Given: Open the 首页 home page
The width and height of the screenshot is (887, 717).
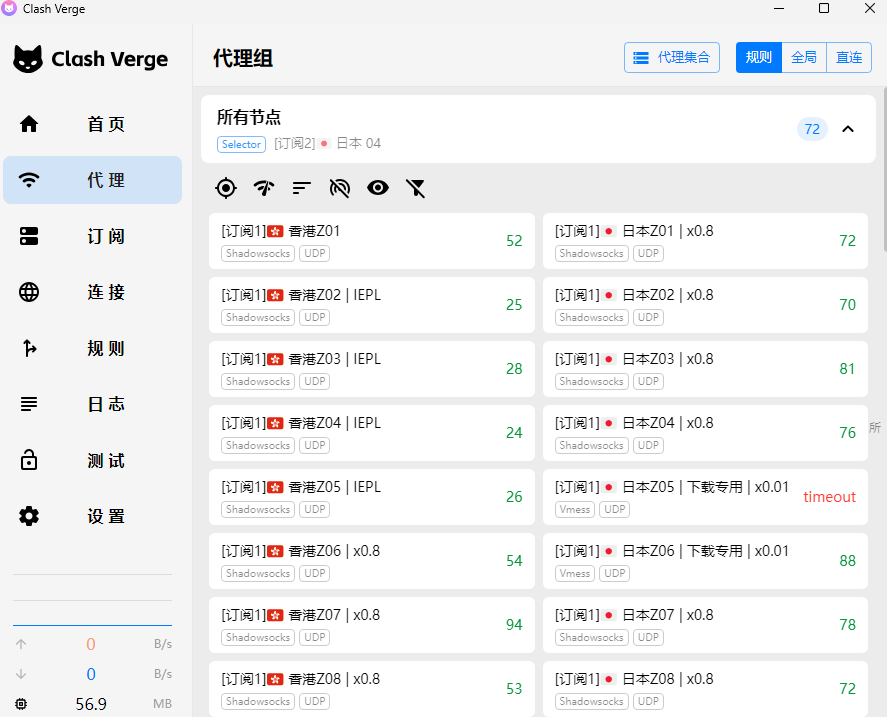Looking at the screenshot, I should [x=92, y=124].
